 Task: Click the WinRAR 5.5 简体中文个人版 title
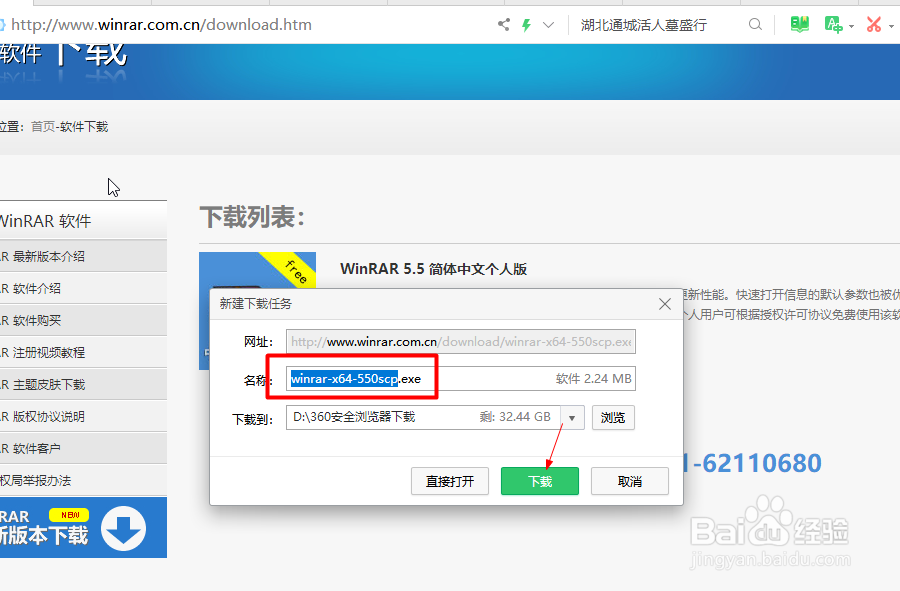tap(433, 269)
